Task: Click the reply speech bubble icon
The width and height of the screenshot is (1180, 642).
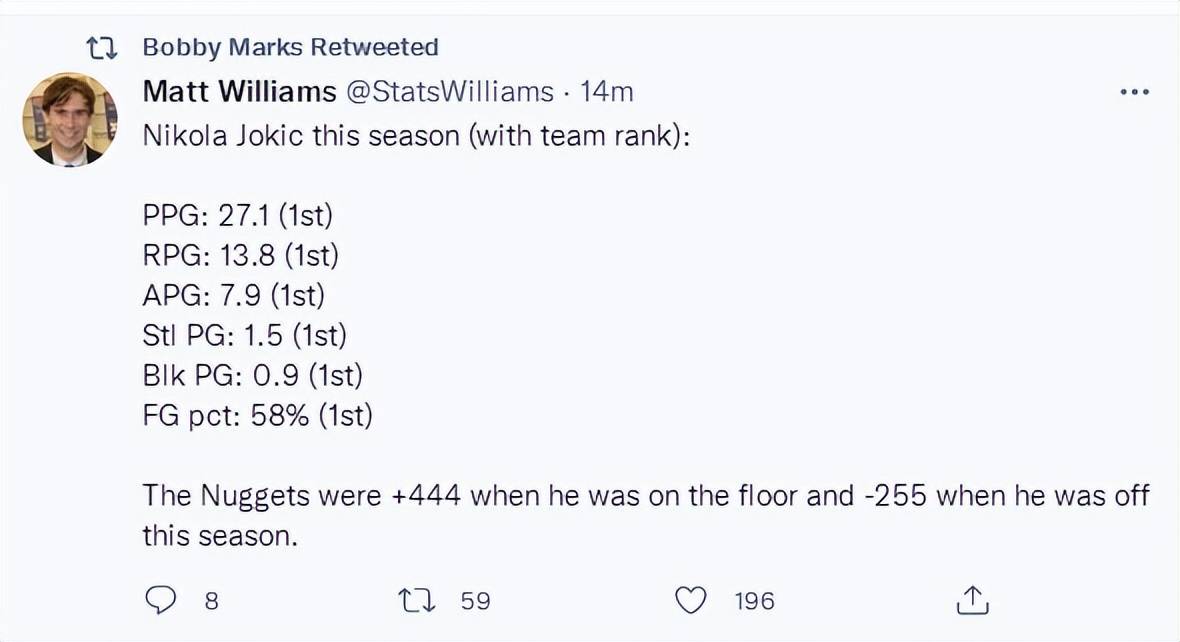Action: [160, 600]
